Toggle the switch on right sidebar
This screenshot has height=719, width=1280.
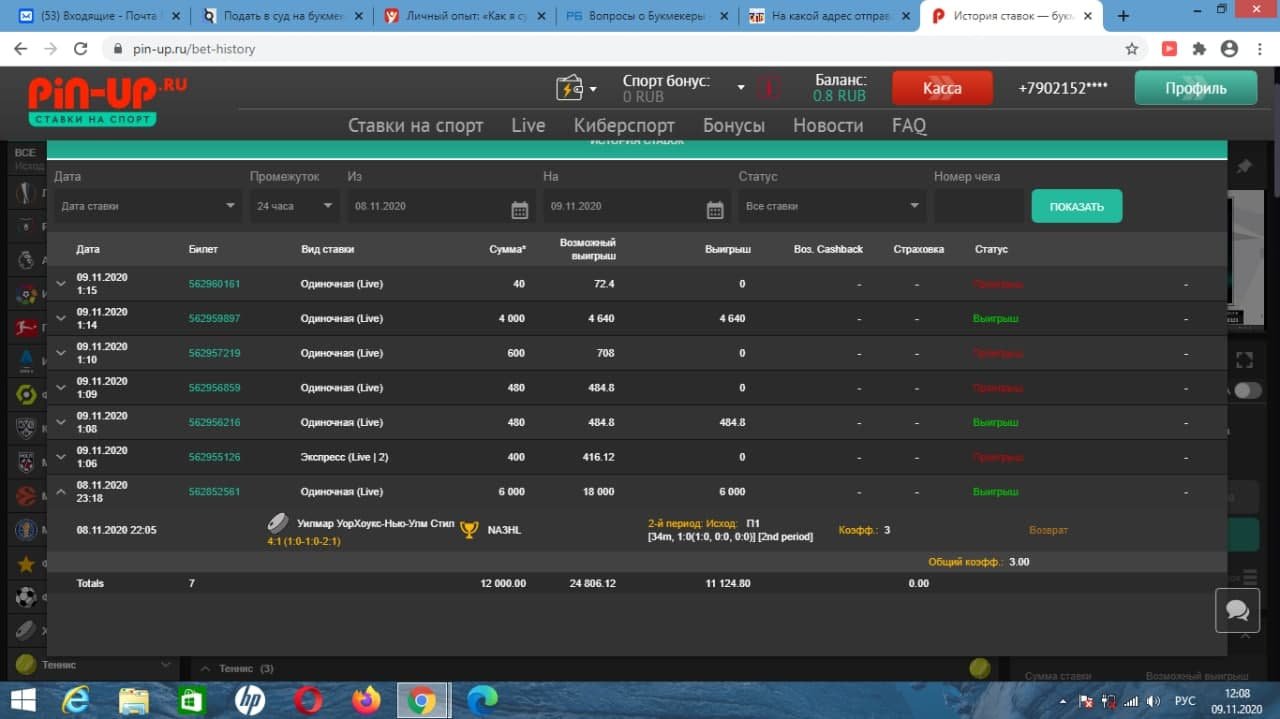(1247, 390)
